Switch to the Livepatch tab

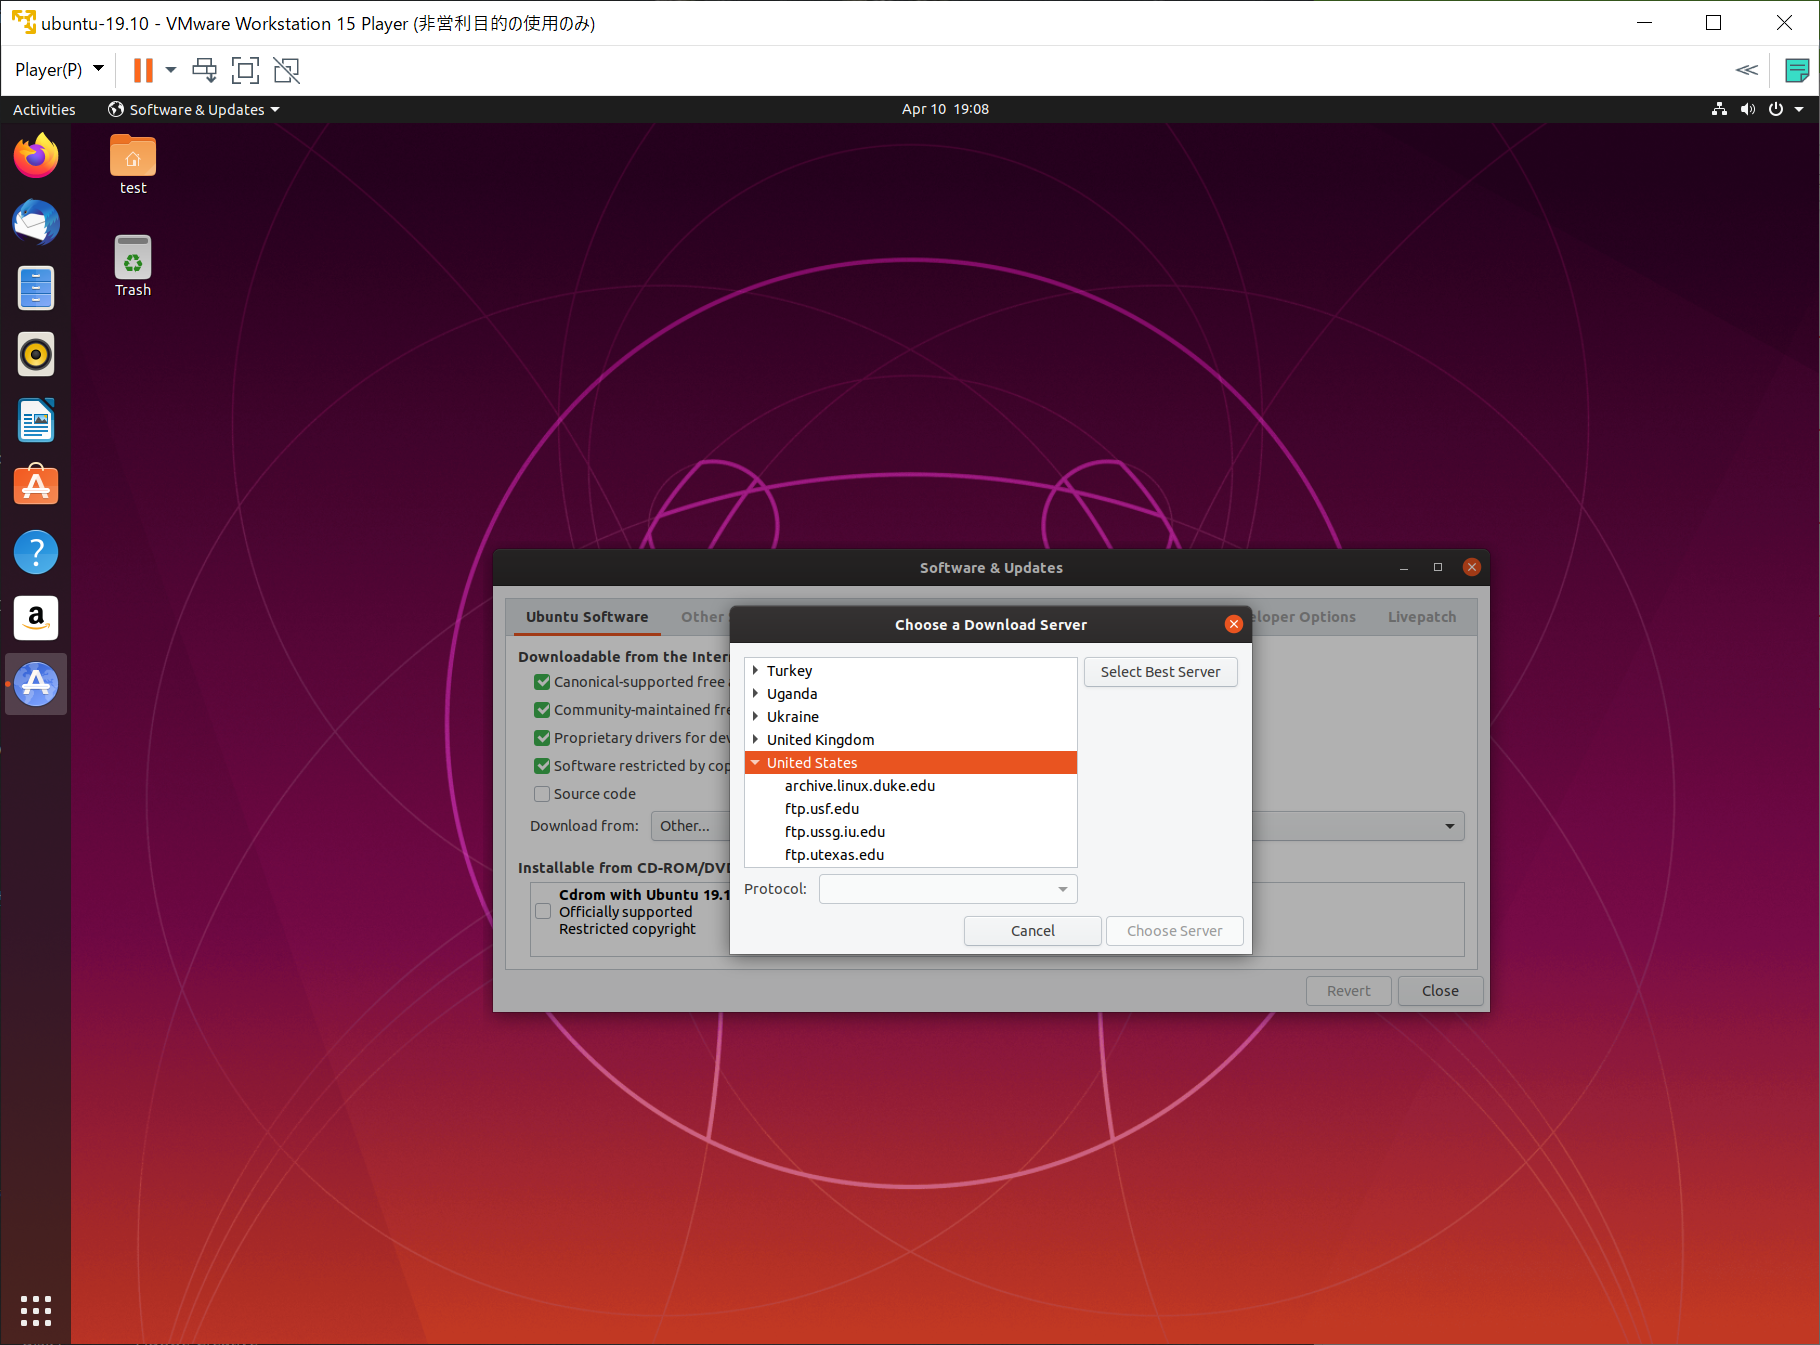click(x=1422, y=617)
